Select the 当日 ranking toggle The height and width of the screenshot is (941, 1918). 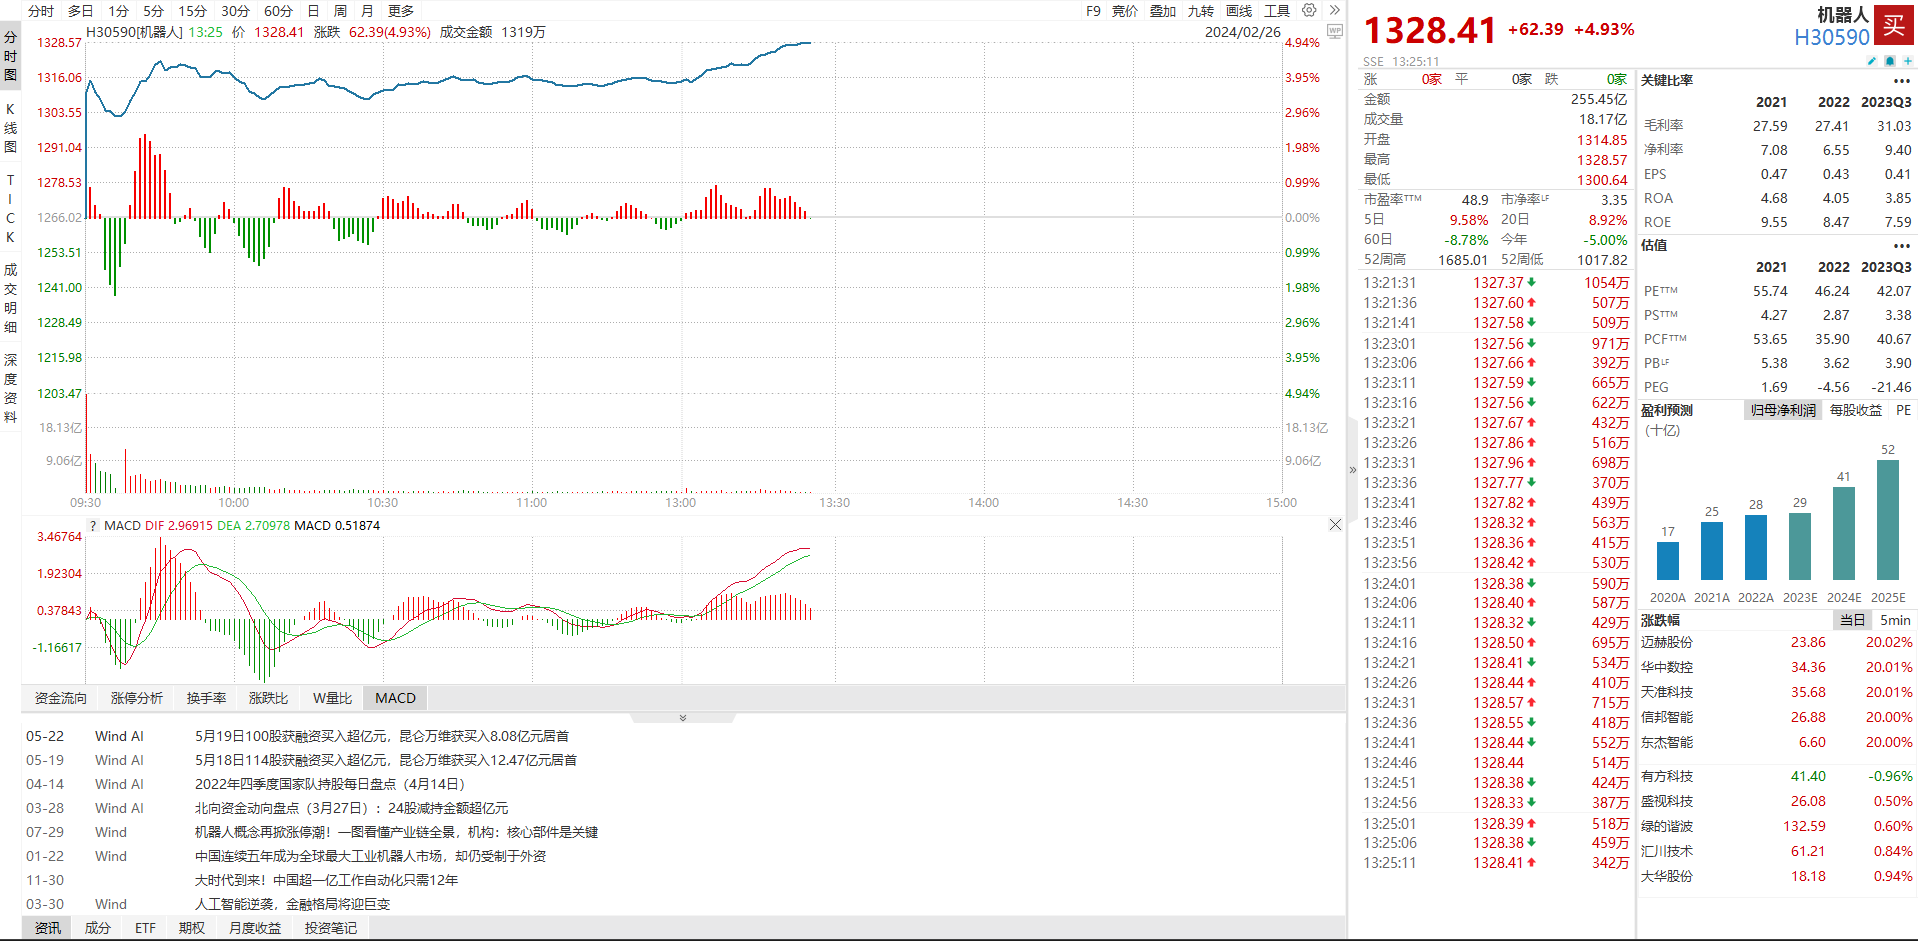1853,620
